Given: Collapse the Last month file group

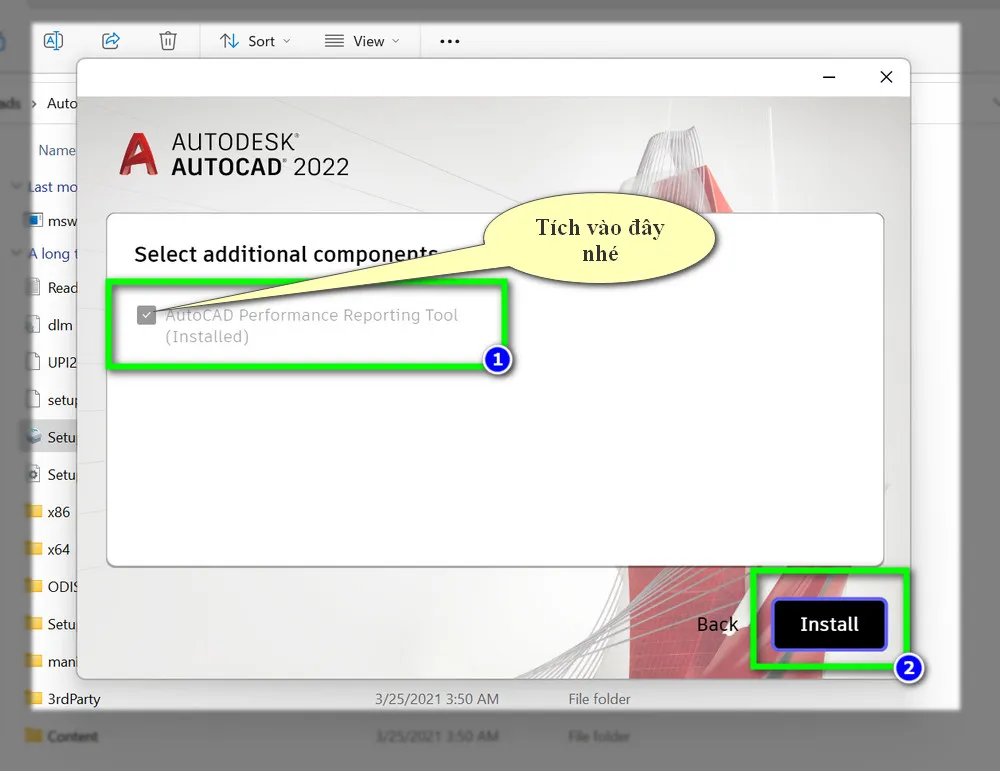Looking at the screenshot, I should [15, 187].
